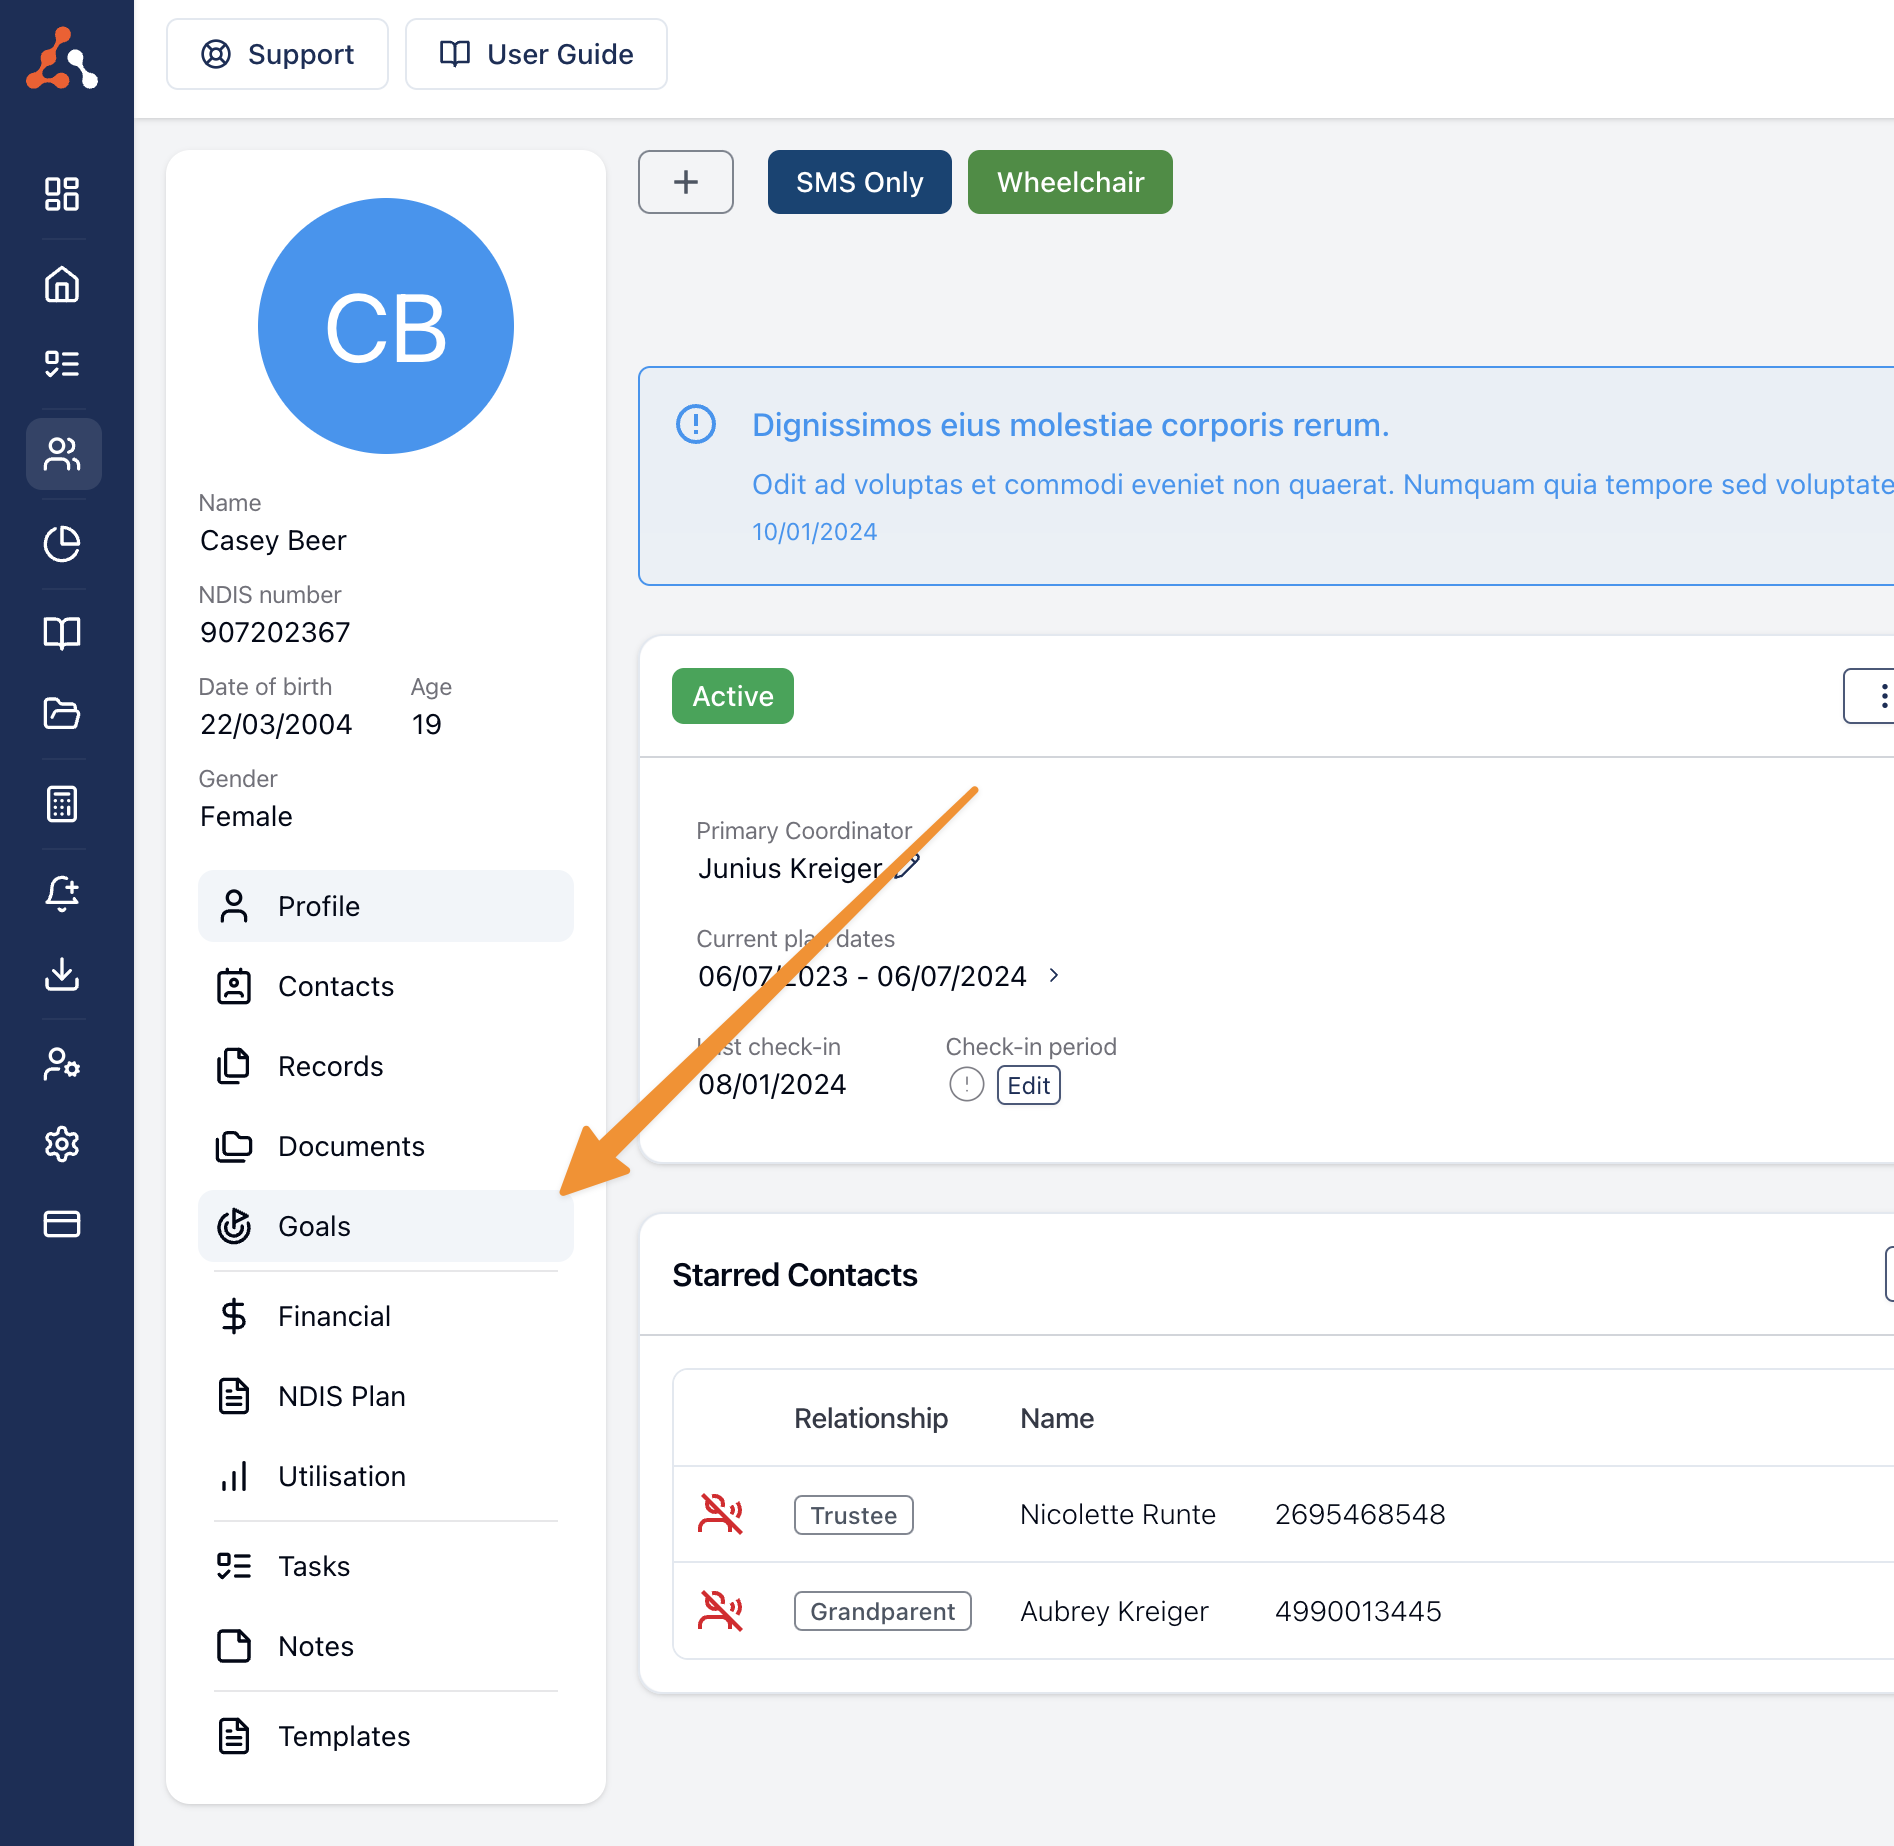Open the task checklist icon in sidebar
The height and width of the screenshot is (1846, 1894).
tap(62, 364)
